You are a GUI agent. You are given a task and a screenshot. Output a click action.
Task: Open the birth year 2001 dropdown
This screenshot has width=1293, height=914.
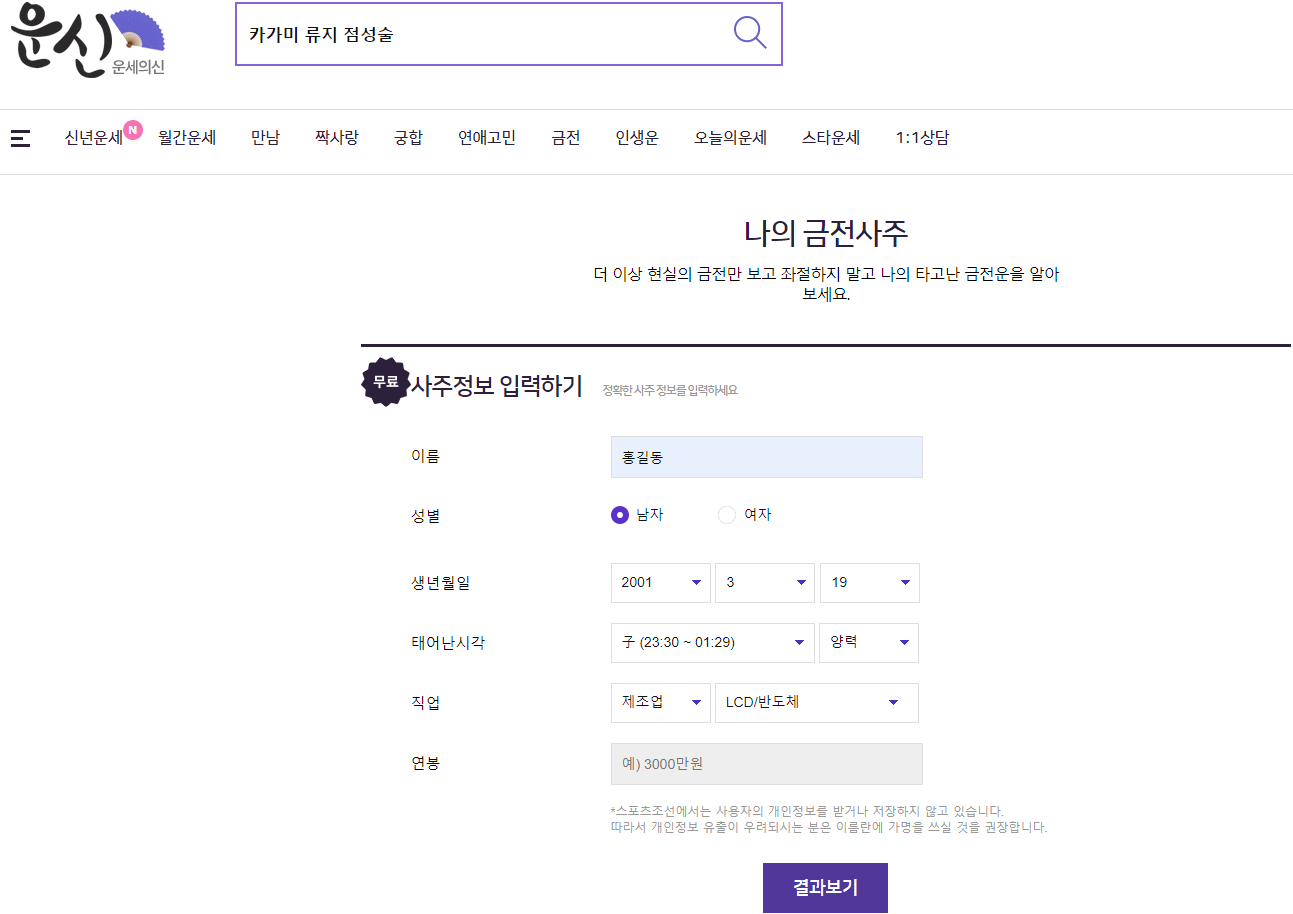pyautogui.click(x=660, y=582)
